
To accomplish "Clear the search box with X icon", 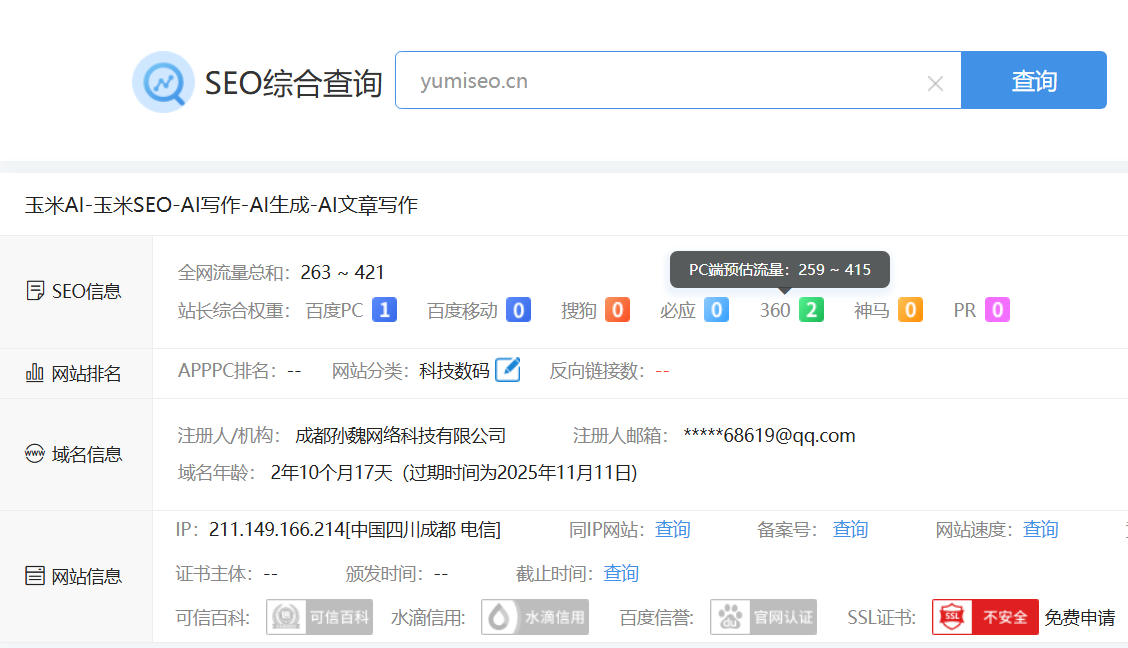I will pyautogui.click(x=935, y=84).
